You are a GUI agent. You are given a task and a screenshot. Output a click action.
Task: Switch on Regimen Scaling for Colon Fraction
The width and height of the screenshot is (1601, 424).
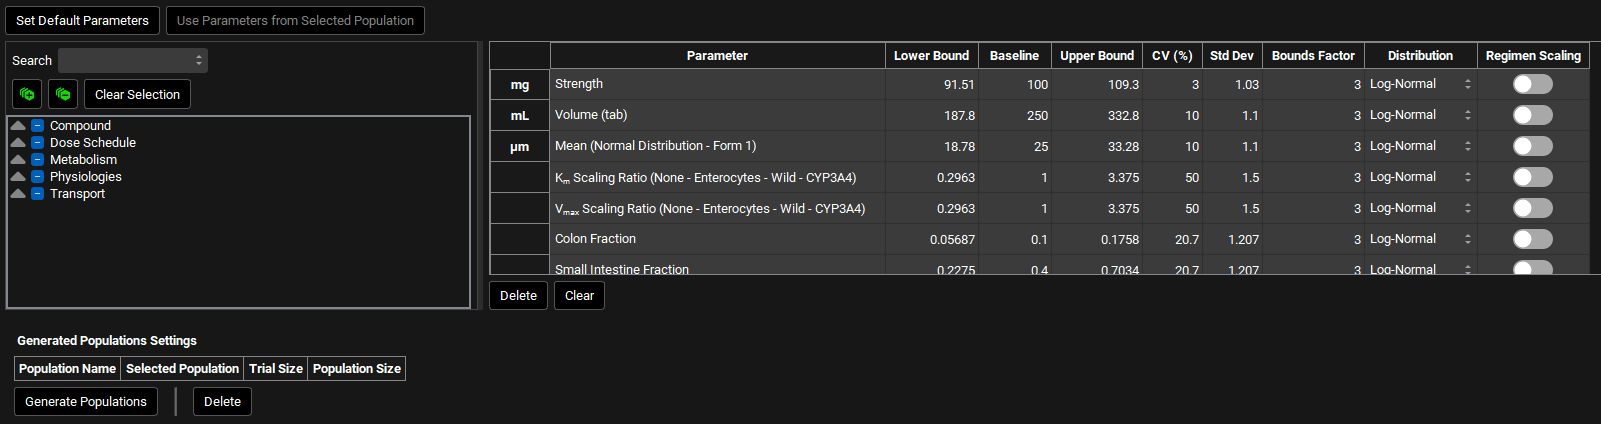[1532, 239]
